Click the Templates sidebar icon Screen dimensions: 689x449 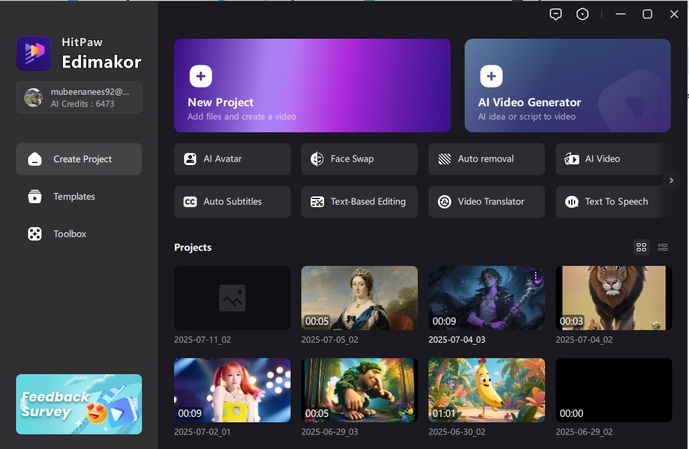tap(35, 196)
